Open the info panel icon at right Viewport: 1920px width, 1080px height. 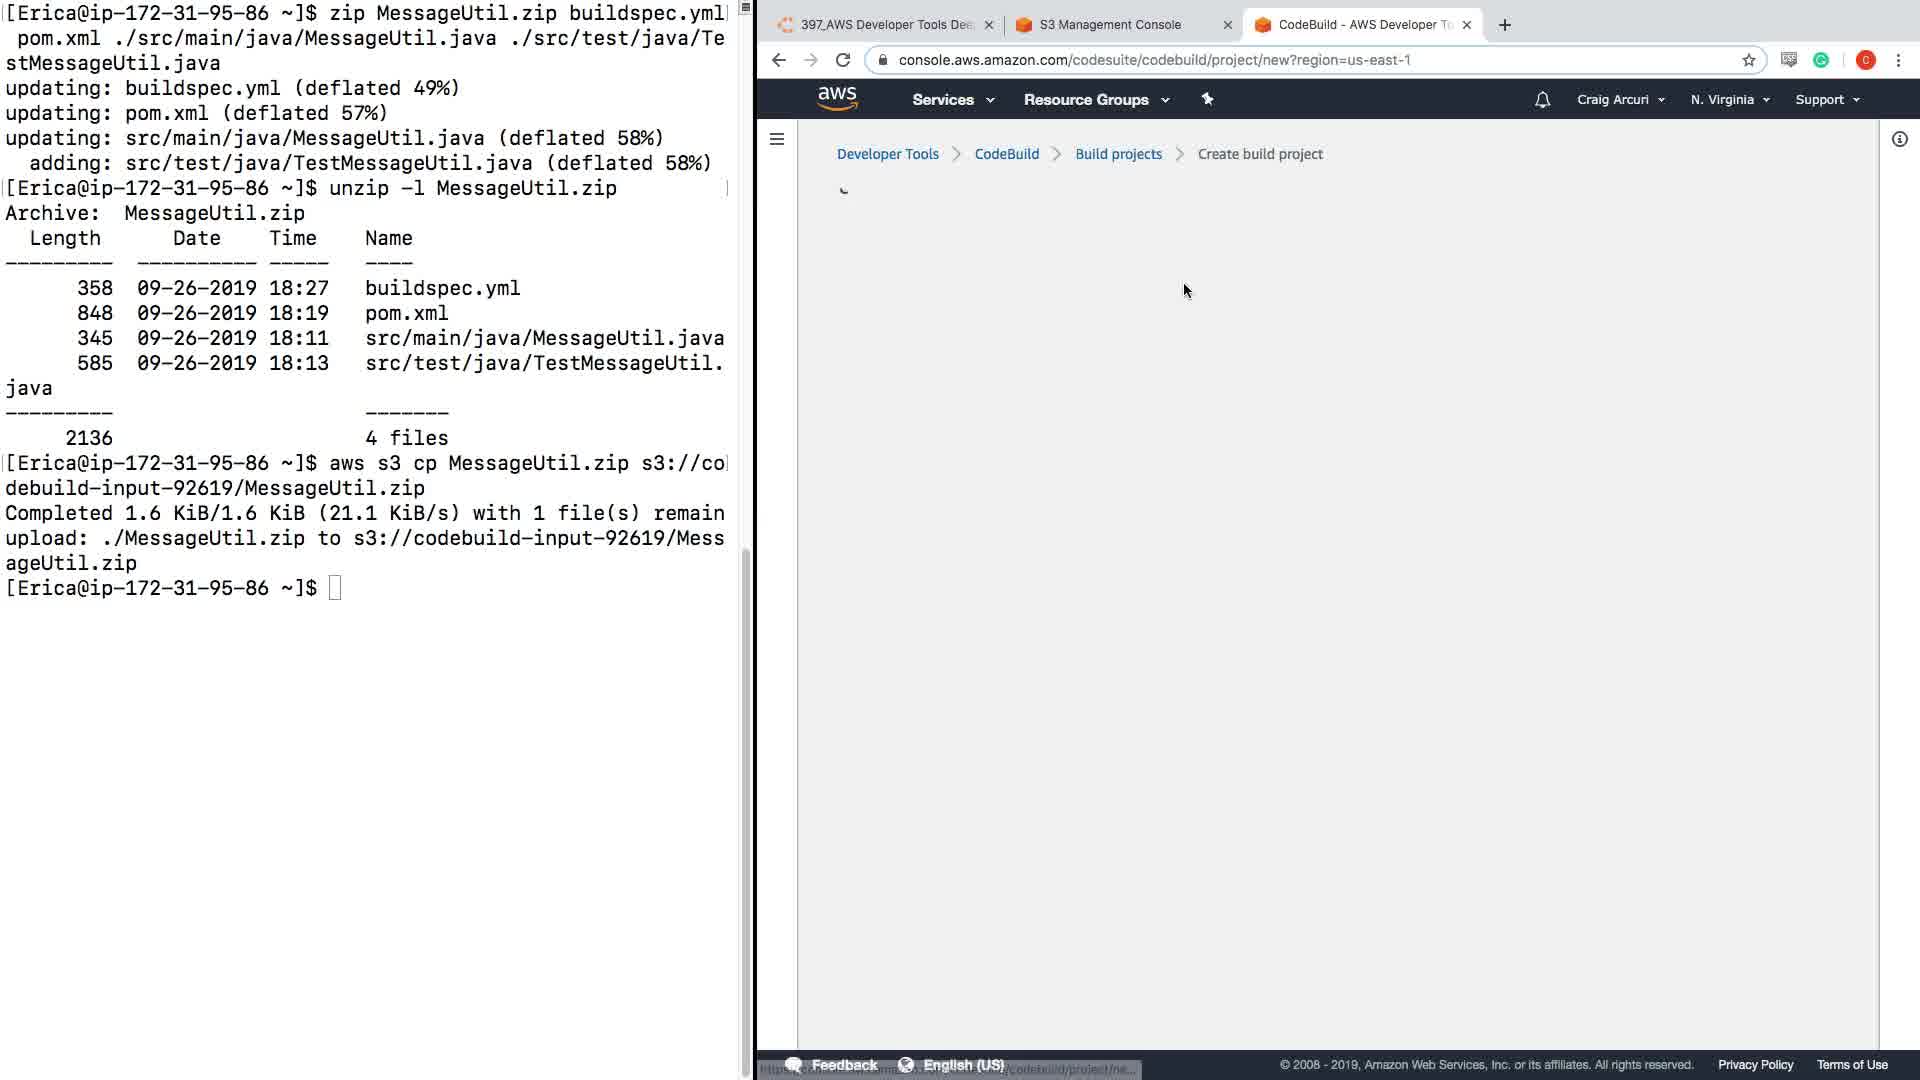click(1899, 139)
